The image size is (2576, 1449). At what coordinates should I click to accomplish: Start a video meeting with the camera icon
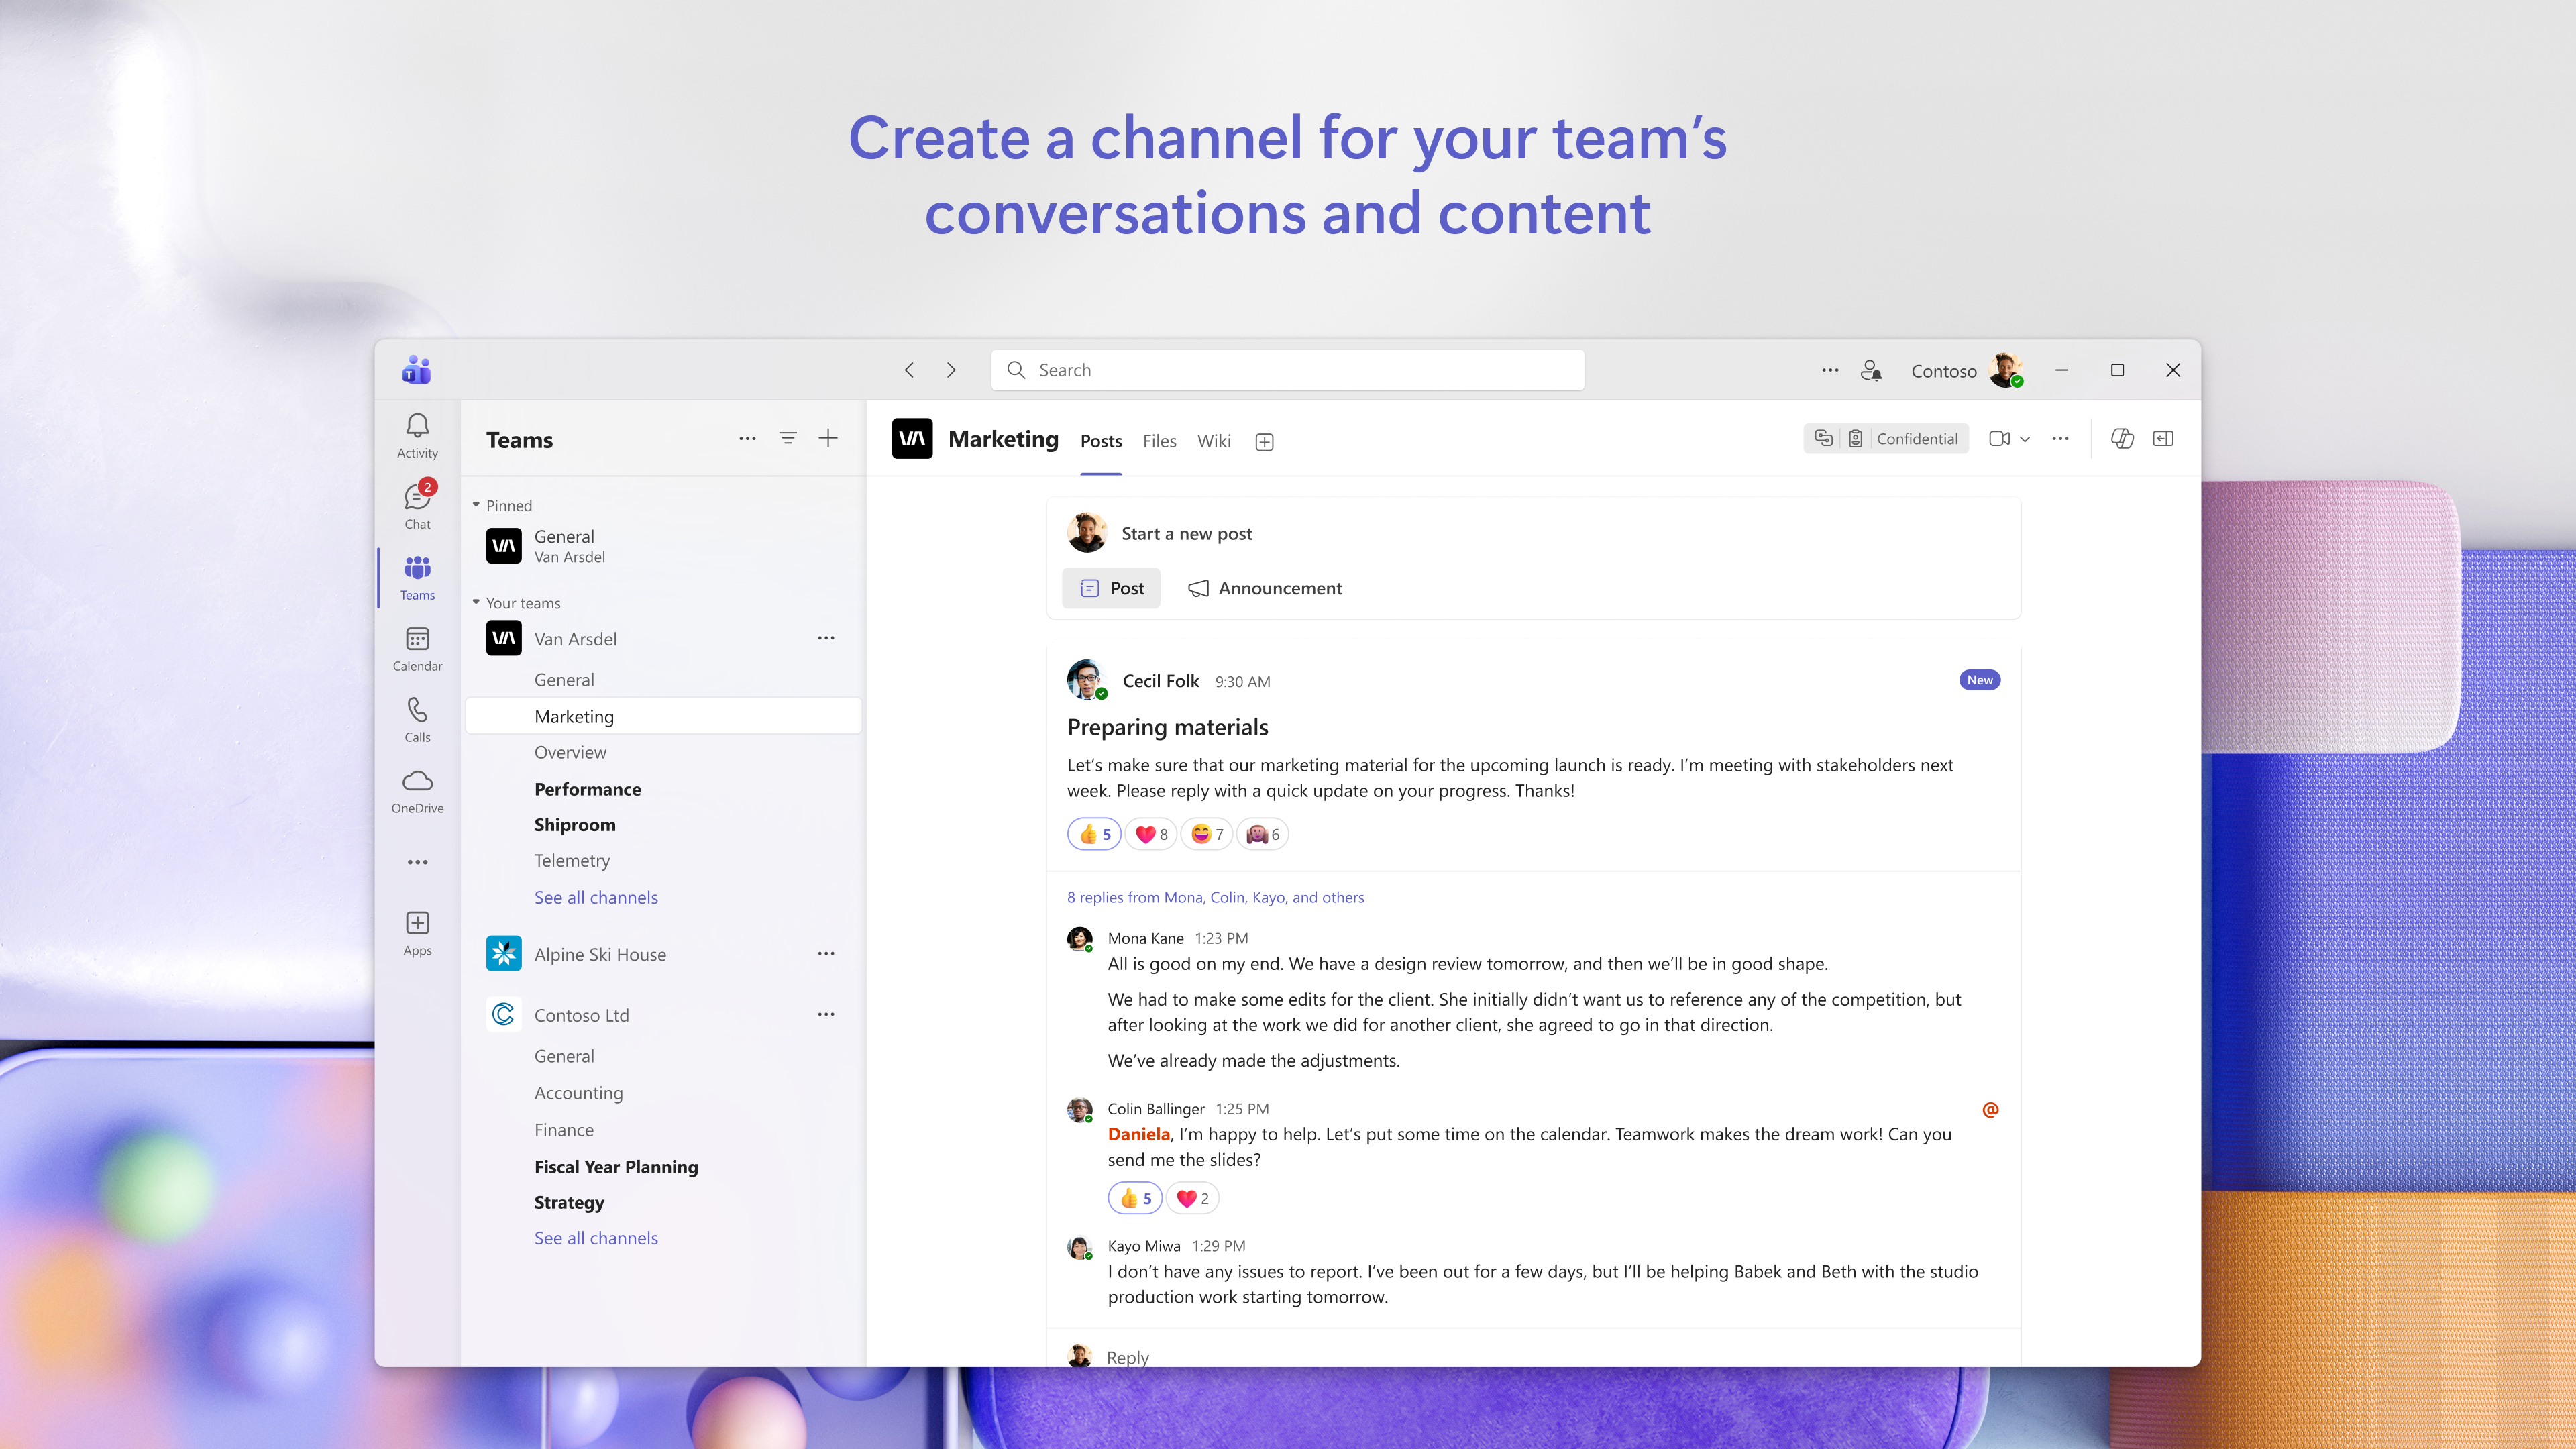coord(1999,438)
